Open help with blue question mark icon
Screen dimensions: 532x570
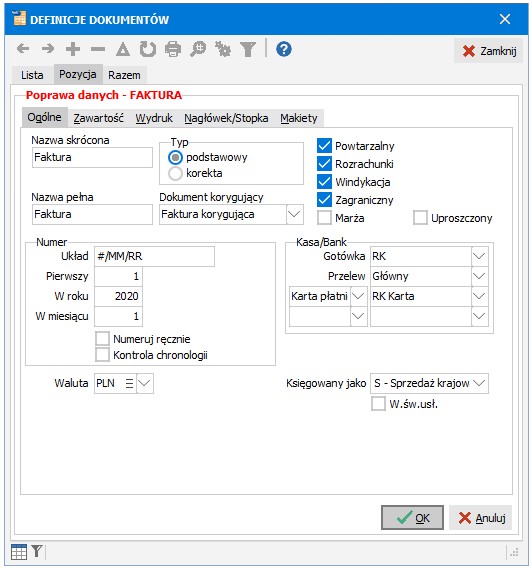coord(284,49)
